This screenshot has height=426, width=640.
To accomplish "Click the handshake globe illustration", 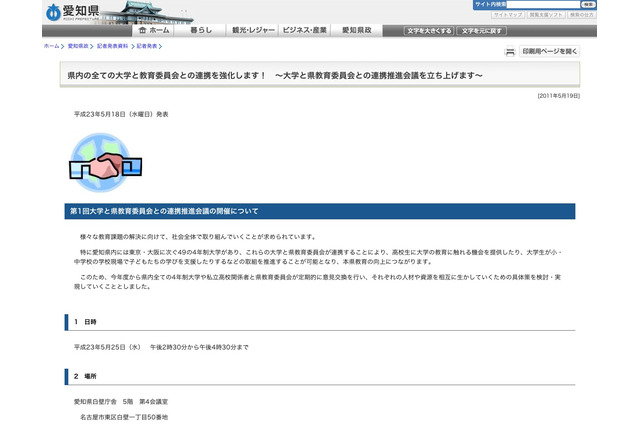I will [105, 162].
